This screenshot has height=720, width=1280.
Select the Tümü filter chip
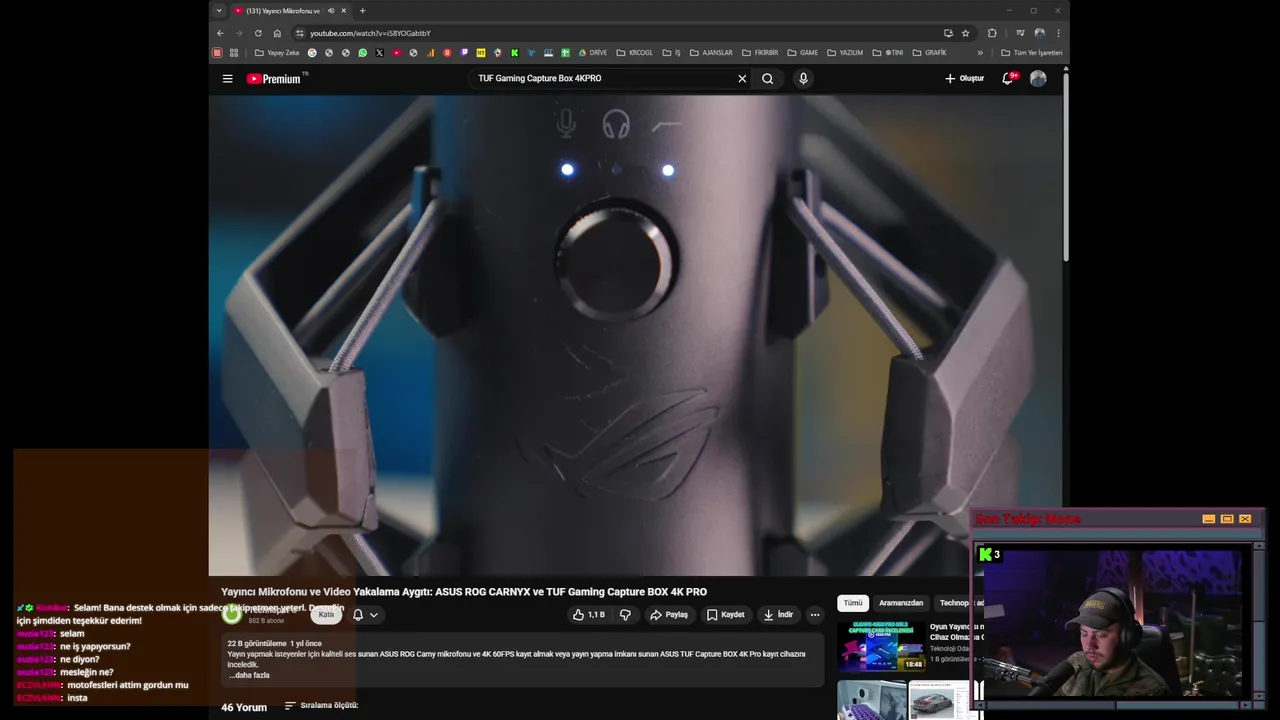coord(853,603)
